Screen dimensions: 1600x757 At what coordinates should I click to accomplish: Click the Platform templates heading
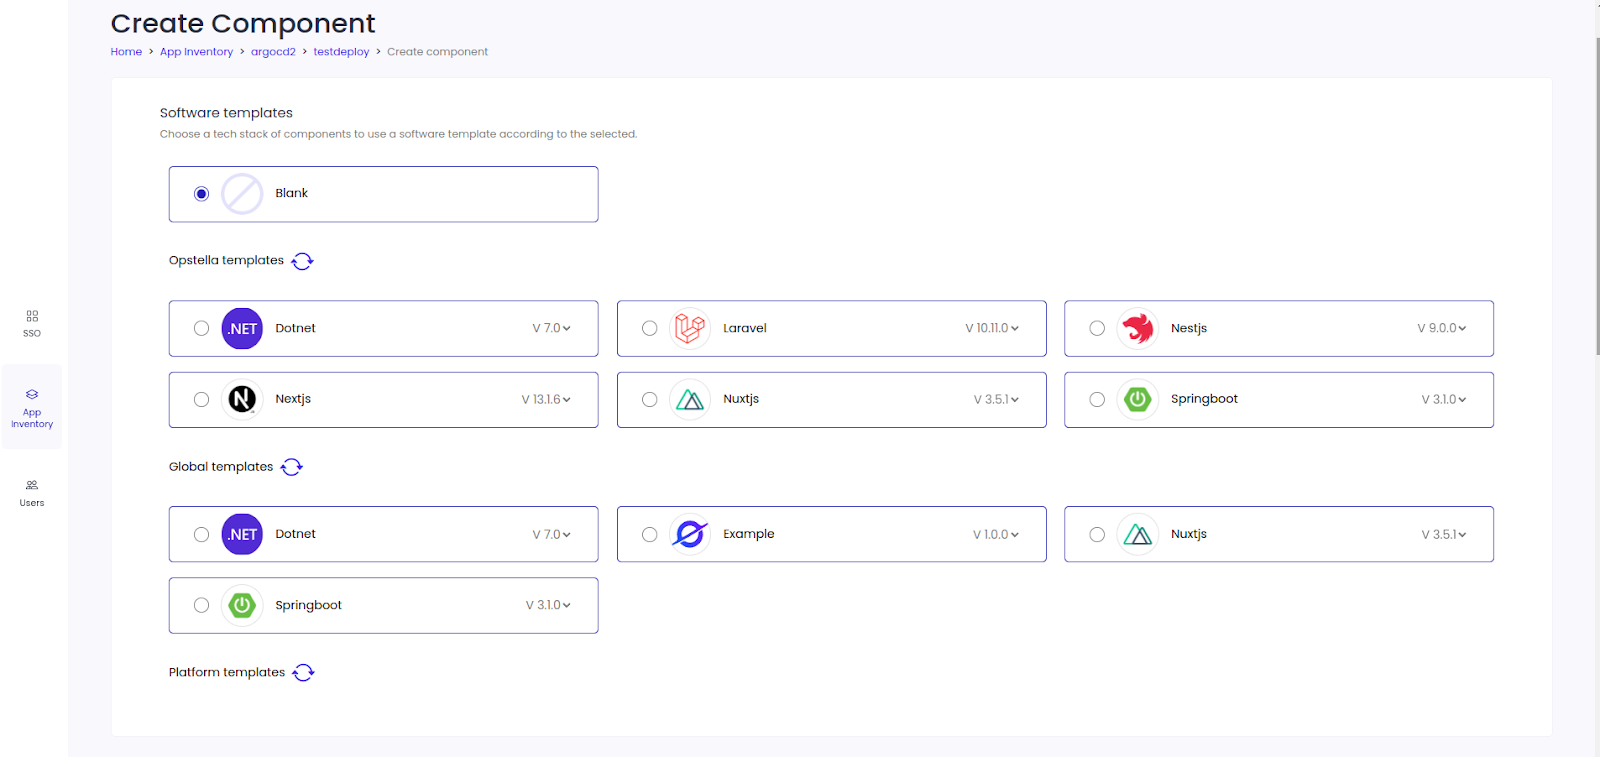click(227, 672)
